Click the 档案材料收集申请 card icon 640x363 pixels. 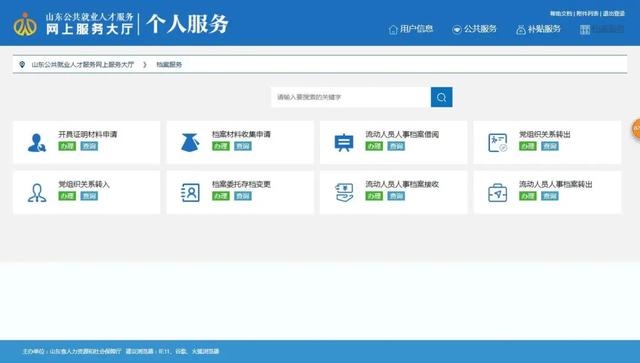pyautogui.click(x=190, y=143)
